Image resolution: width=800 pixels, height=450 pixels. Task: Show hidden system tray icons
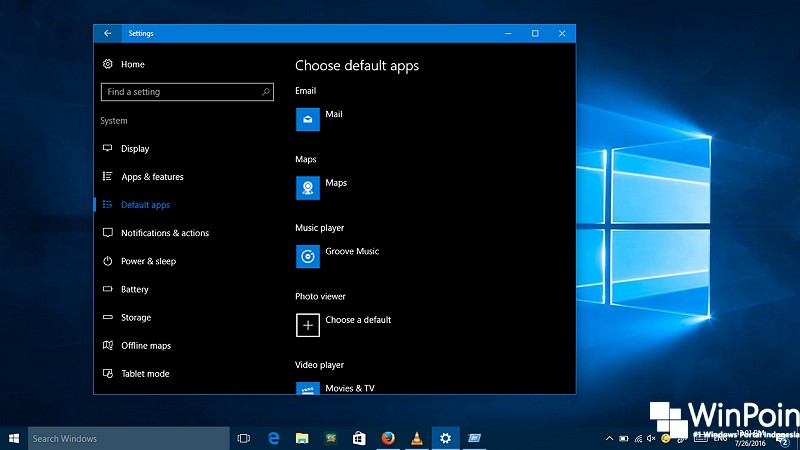pyautogui.click(x=609, y=438)
